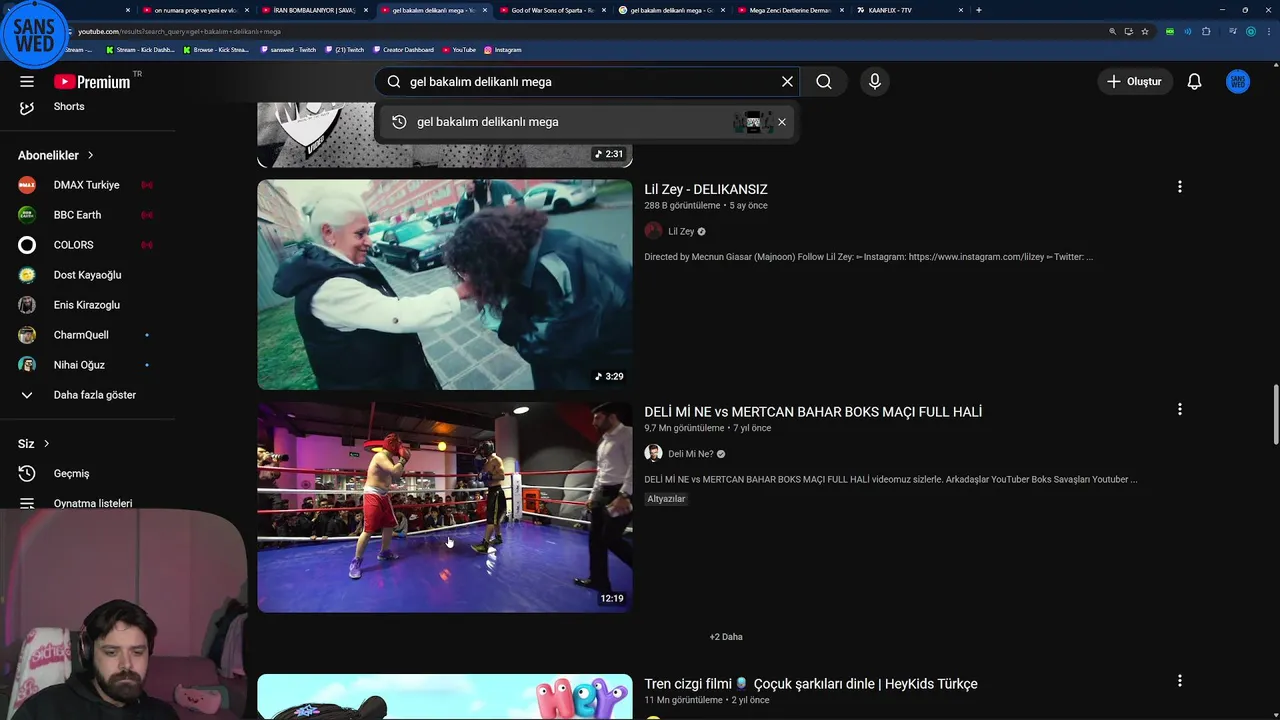Switch to 'KAANFLIX - 7TV' tab

(x=908, y=10)
